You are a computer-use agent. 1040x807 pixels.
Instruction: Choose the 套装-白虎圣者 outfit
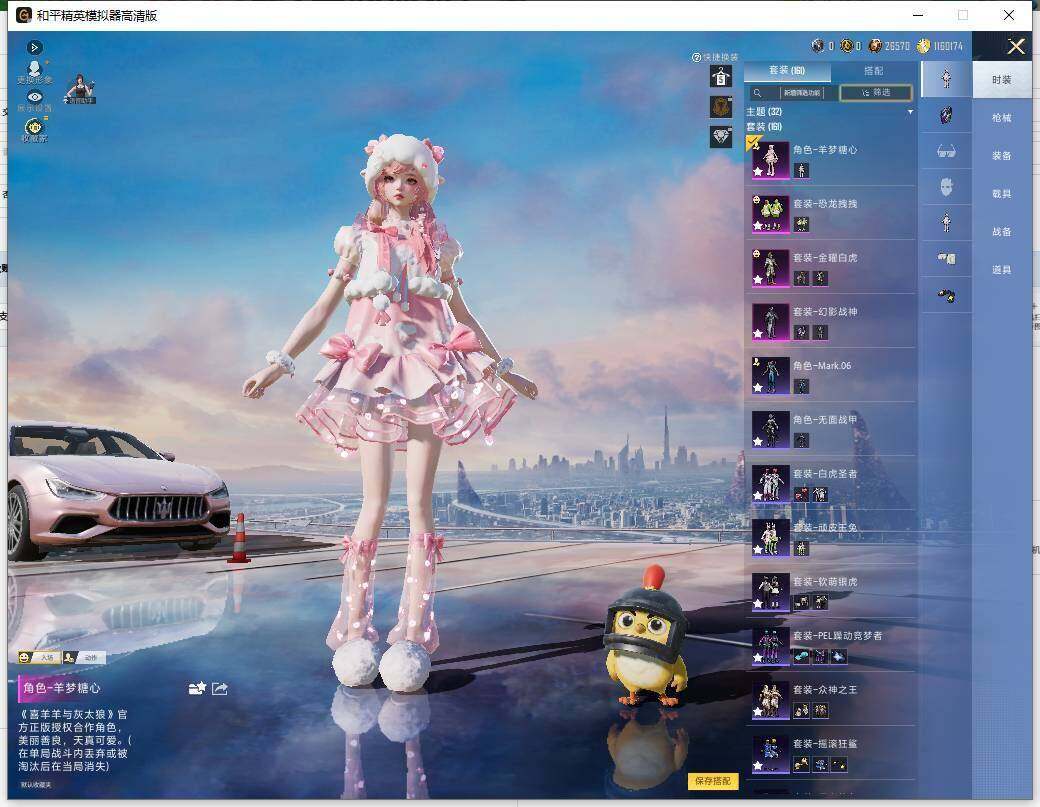pyautogui.click(x=830, y=483)
